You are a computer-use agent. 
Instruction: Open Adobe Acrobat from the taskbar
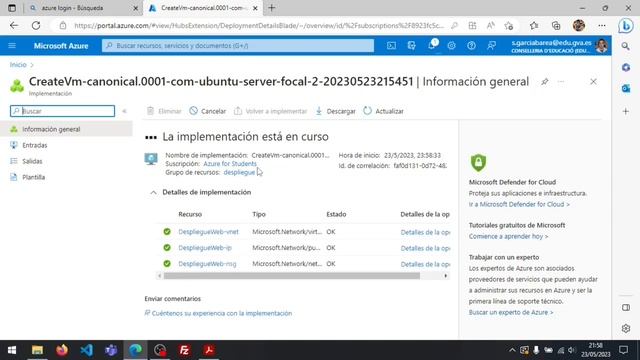(x=209, y=350)
